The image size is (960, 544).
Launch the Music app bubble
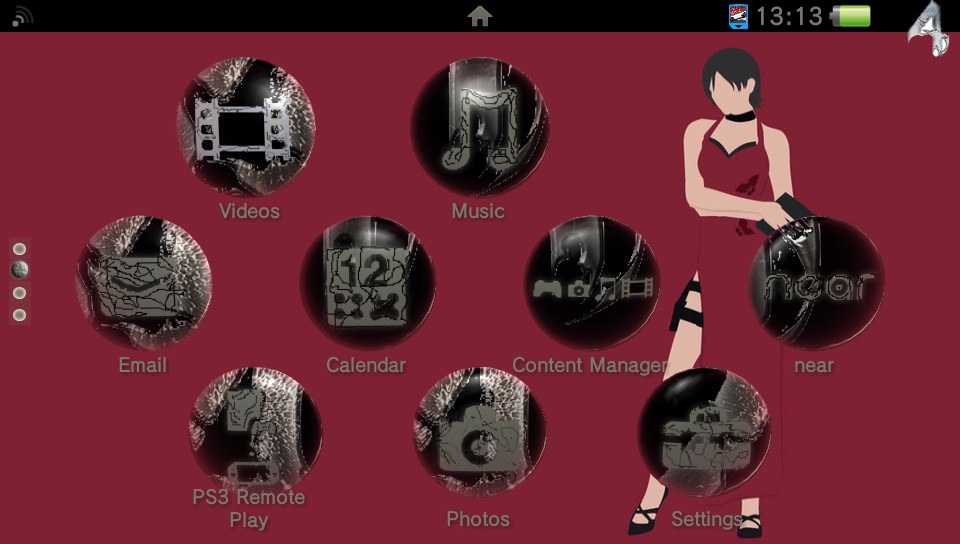point(480,126)
